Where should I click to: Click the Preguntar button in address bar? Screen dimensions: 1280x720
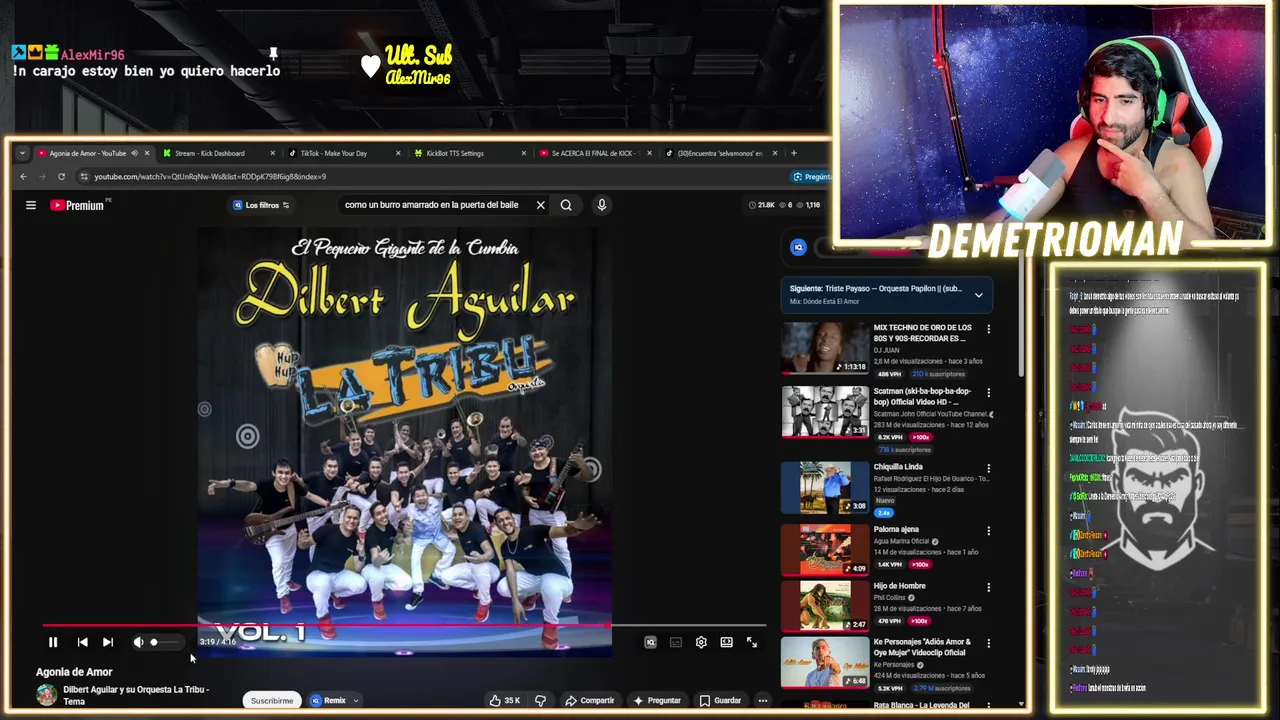tap(811, 176)
